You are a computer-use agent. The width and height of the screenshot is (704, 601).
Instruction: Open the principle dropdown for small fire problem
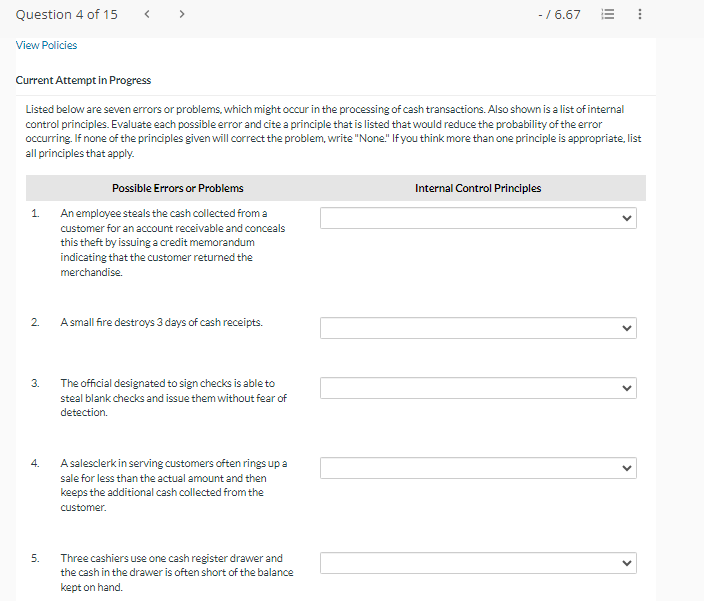[x=478, y=328]
